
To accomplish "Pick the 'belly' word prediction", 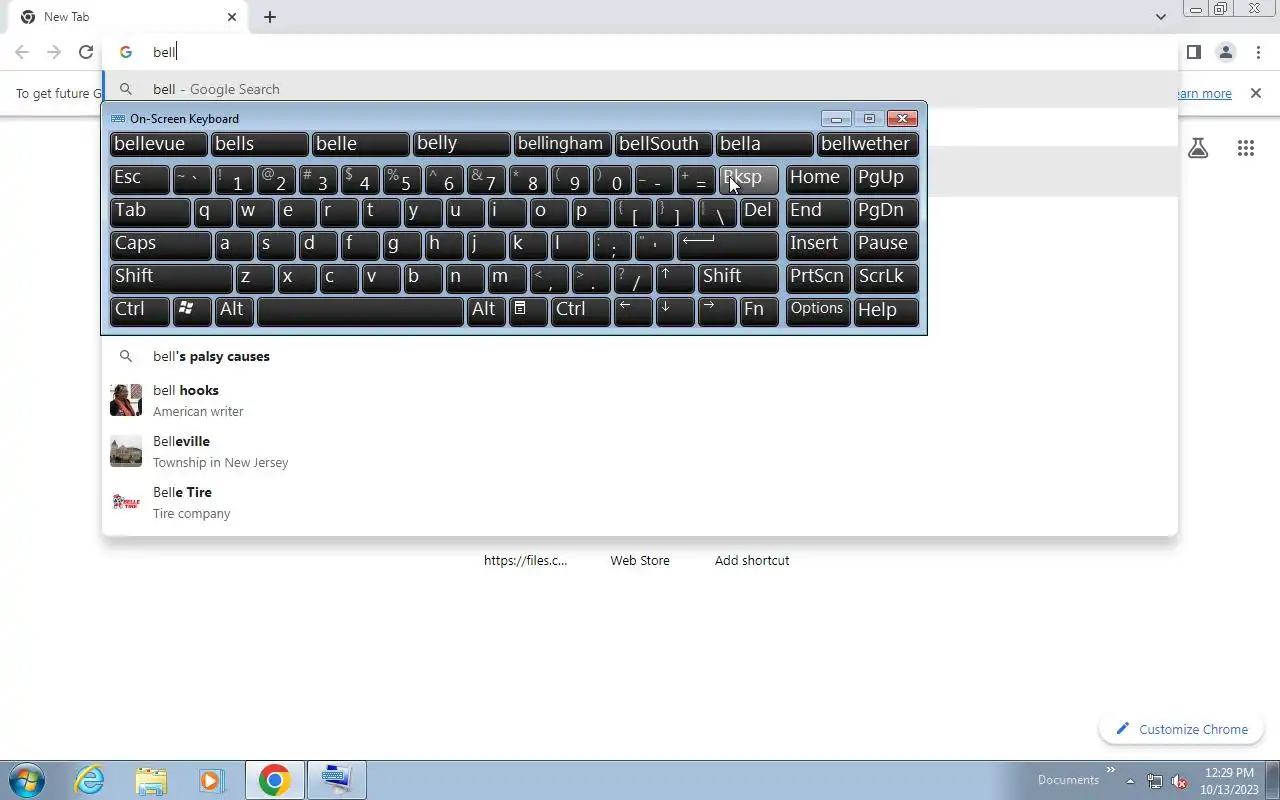I will point(461,144).
